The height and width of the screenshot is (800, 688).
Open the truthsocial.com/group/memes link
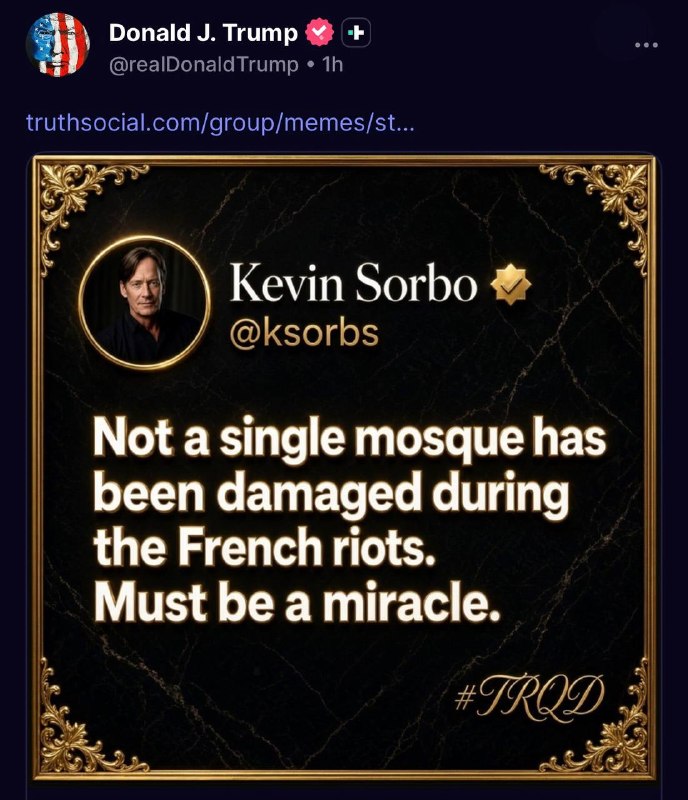220,122
